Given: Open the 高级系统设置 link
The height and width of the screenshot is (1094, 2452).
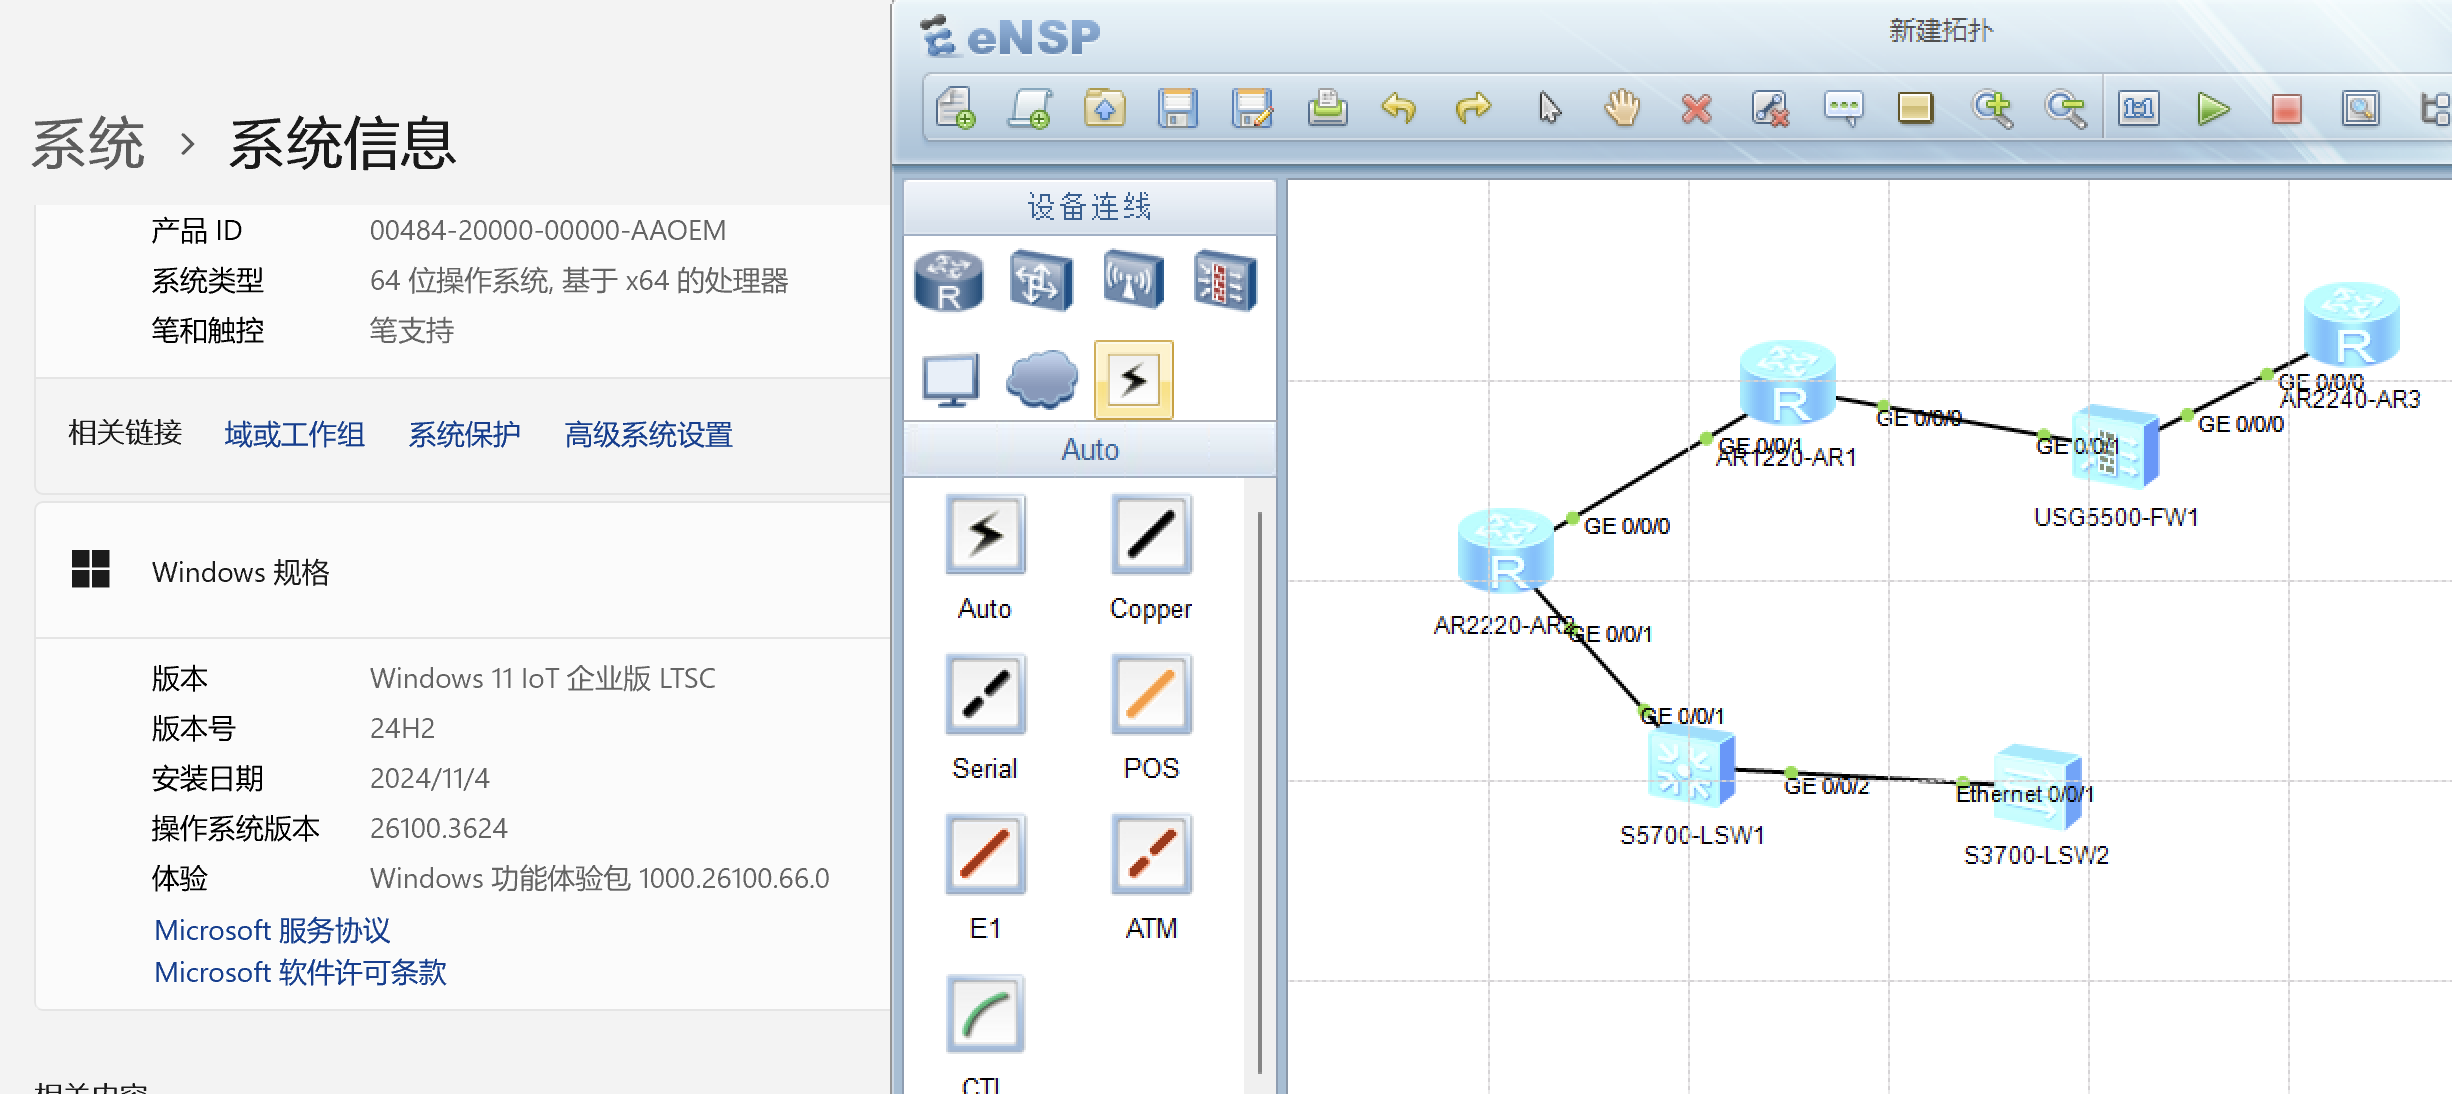Looking at the screenshot, I should (x=648, y=434).
